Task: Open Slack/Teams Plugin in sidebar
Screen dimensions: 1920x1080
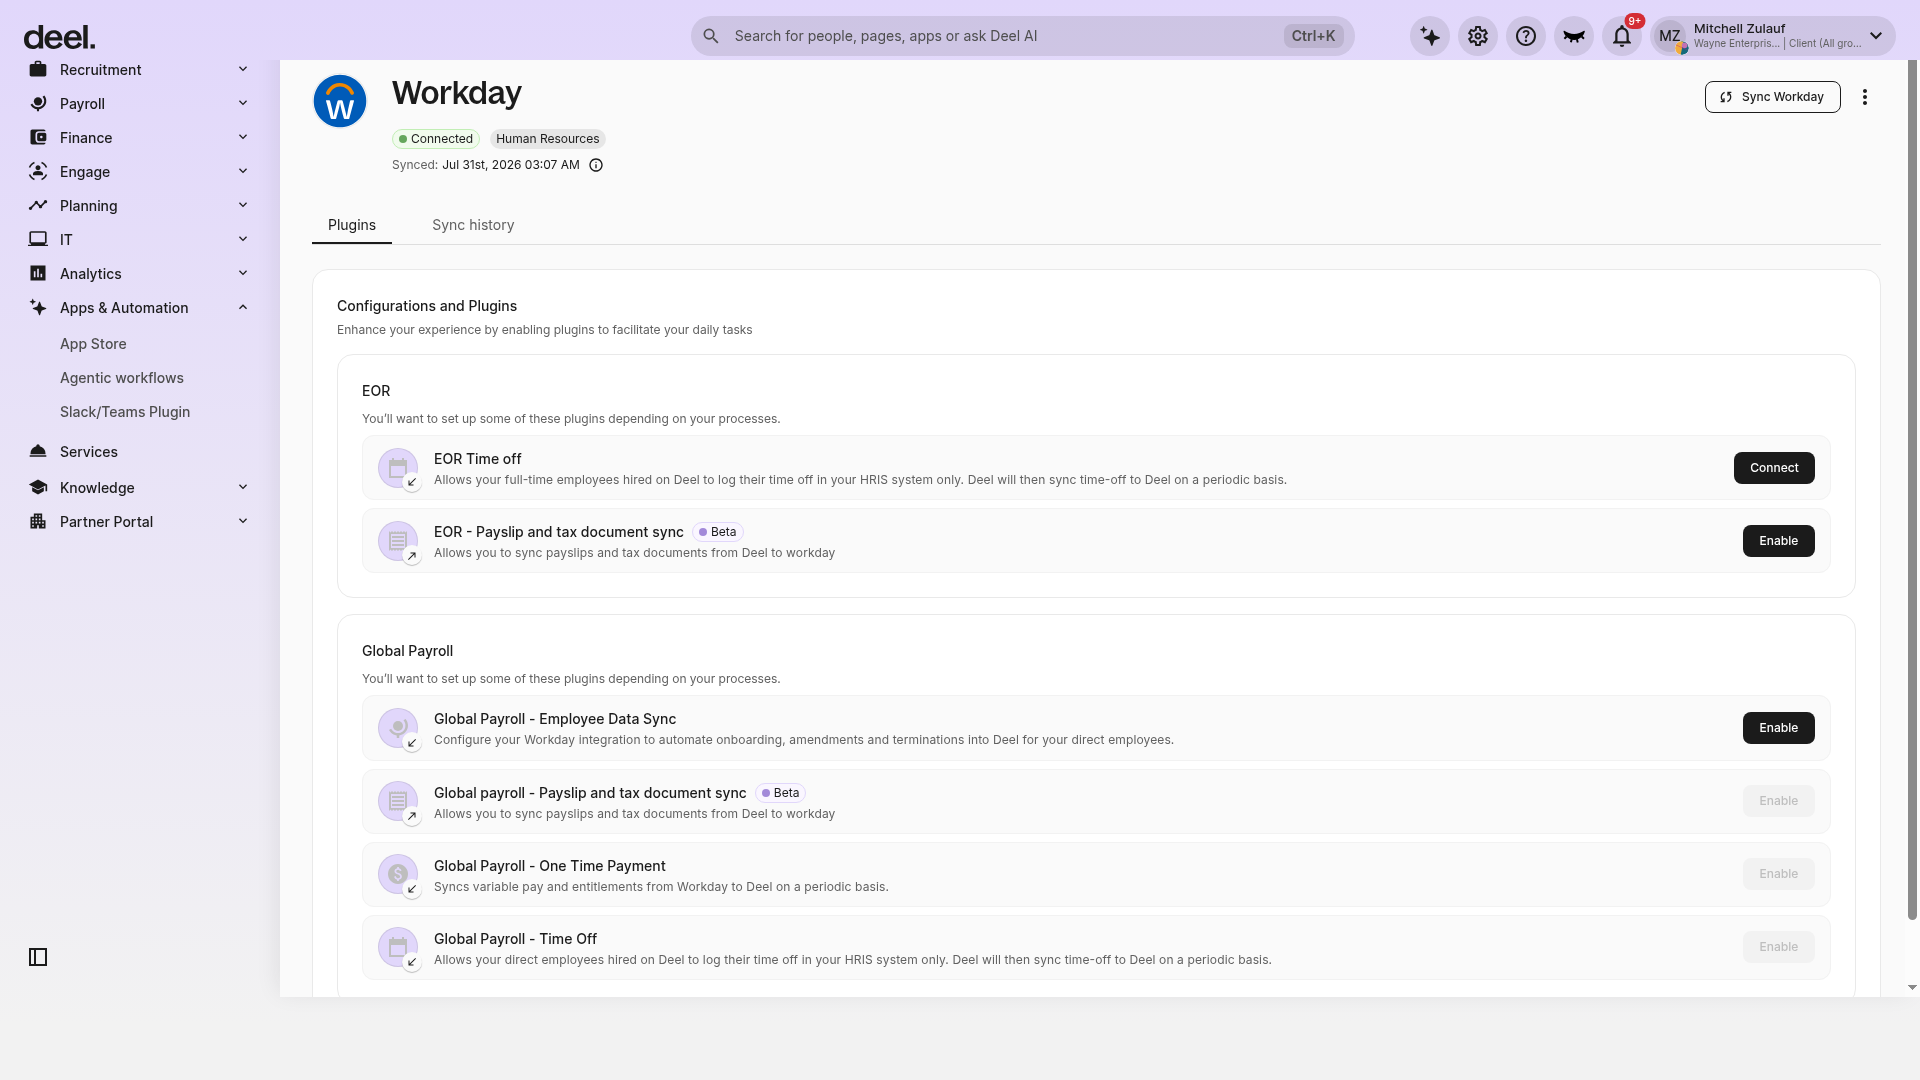Action: 125,412
